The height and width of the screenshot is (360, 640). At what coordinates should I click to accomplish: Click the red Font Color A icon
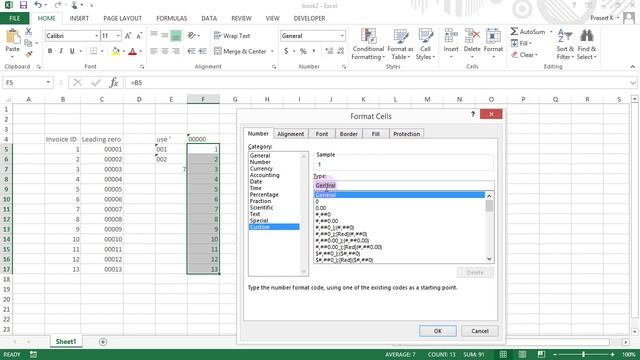132,51
